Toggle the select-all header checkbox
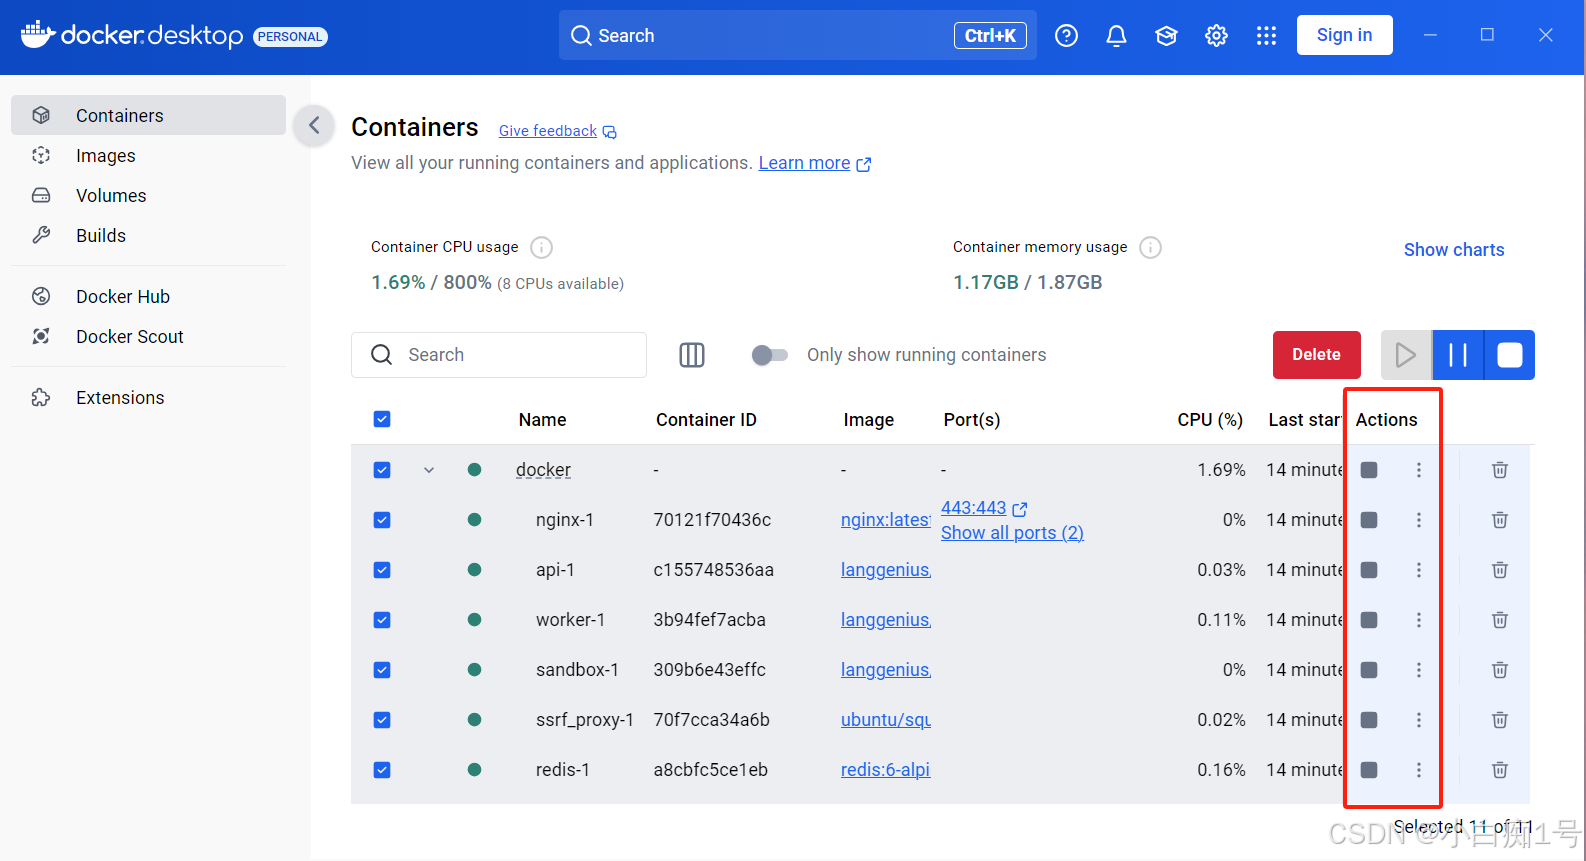The width and height of the screenshot is (1586, 861). (x=382, y=419)
